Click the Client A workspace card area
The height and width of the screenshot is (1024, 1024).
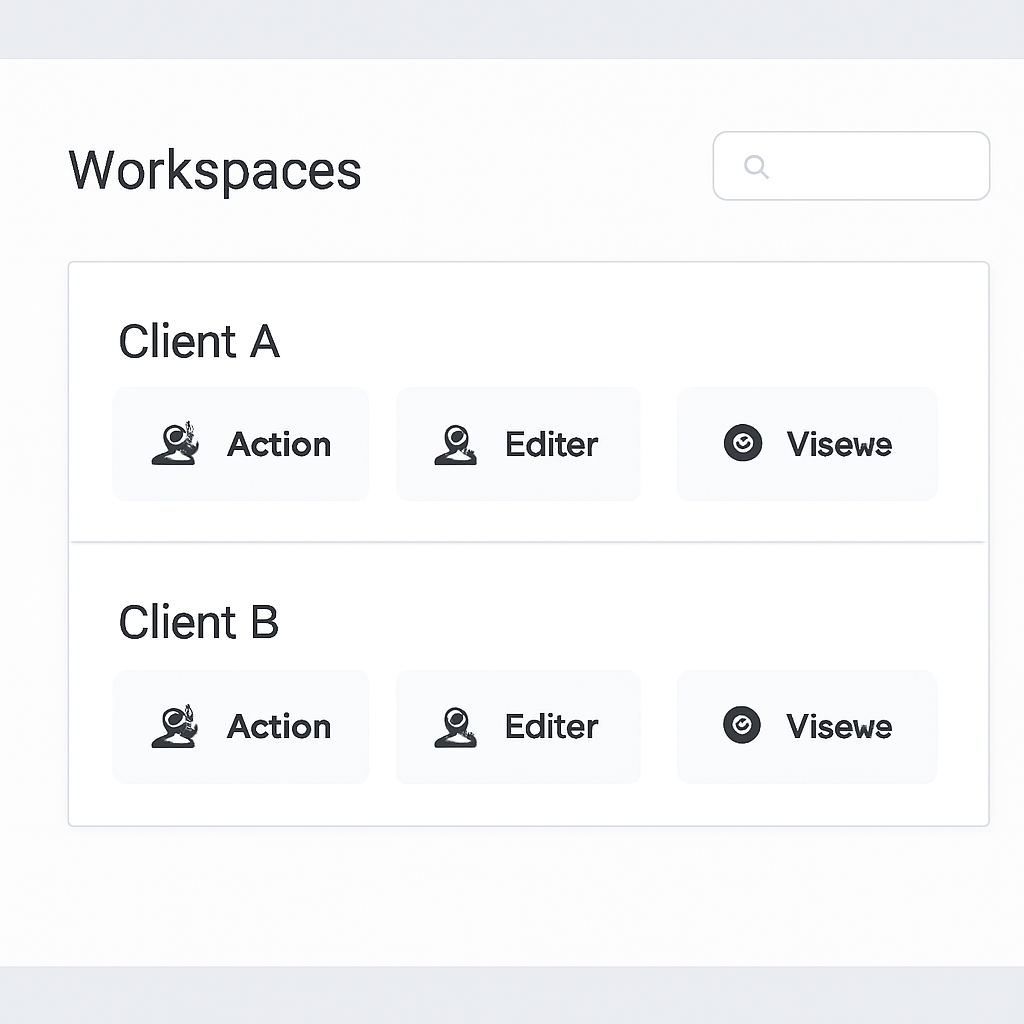528,400
